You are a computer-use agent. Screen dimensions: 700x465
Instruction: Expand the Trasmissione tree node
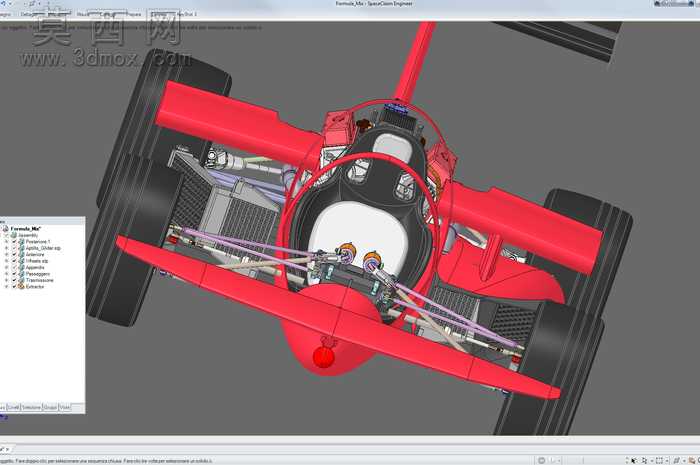point(7,280)
